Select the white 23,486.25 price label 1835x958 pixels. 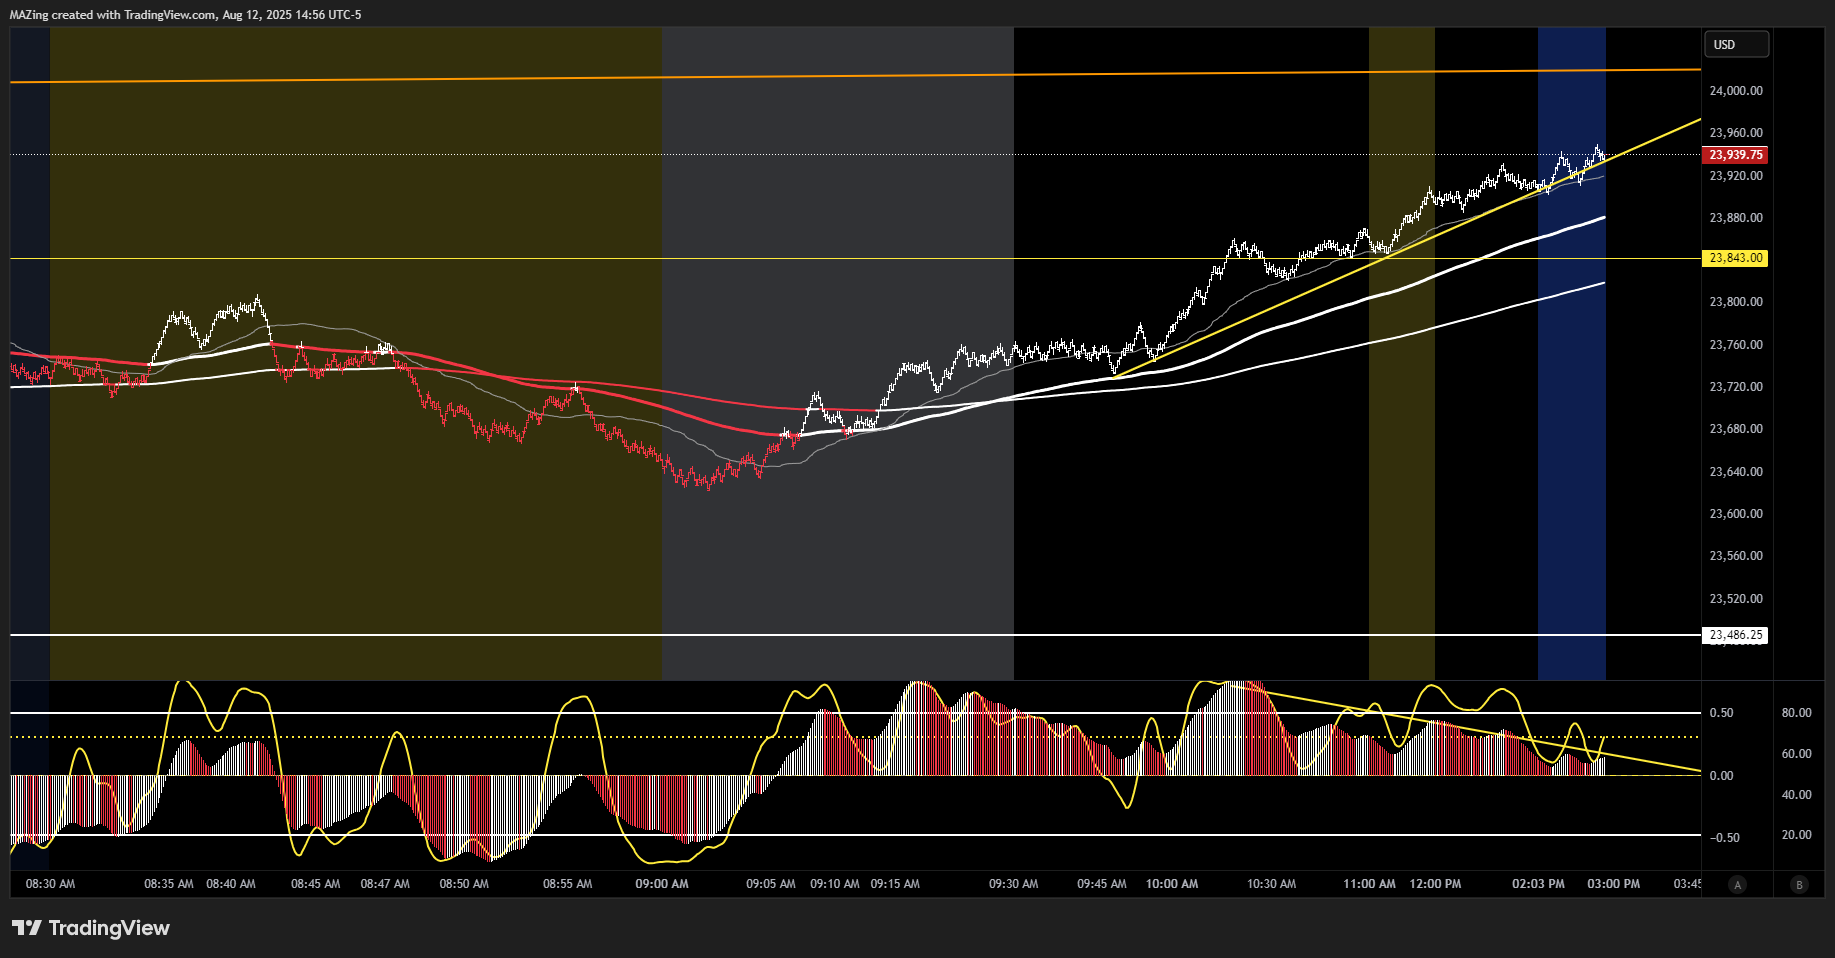[x=1735, y=635]
